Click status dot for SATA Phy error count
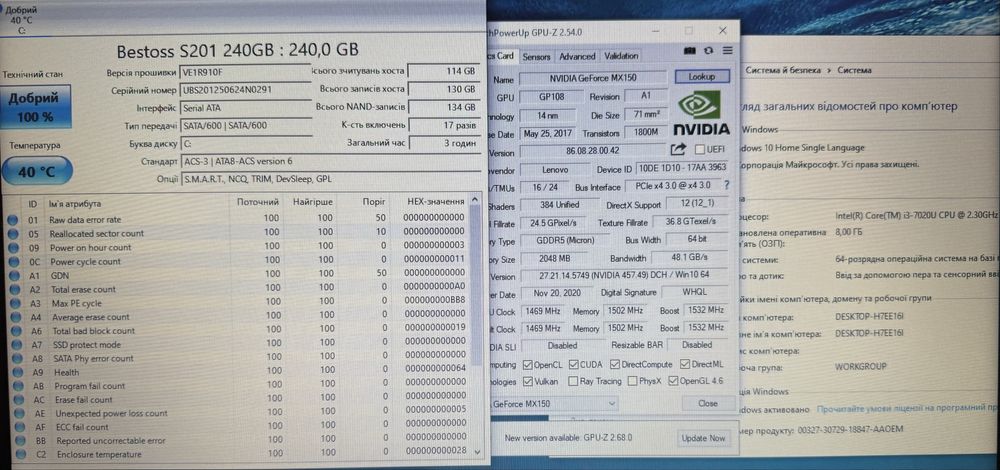This screenshot has height=470, width=1000. click(15, 358)
